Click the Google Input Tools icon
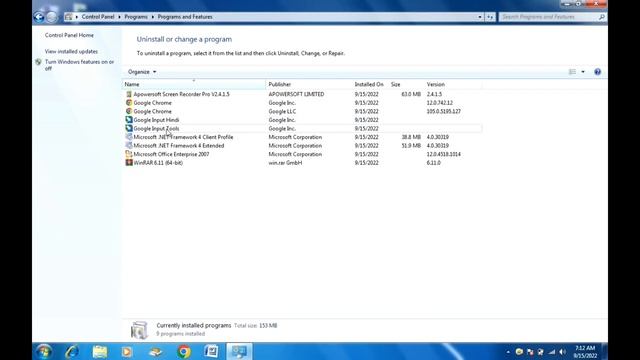The width and height of the screenshot is (640, 360). [x=129, y=129]
